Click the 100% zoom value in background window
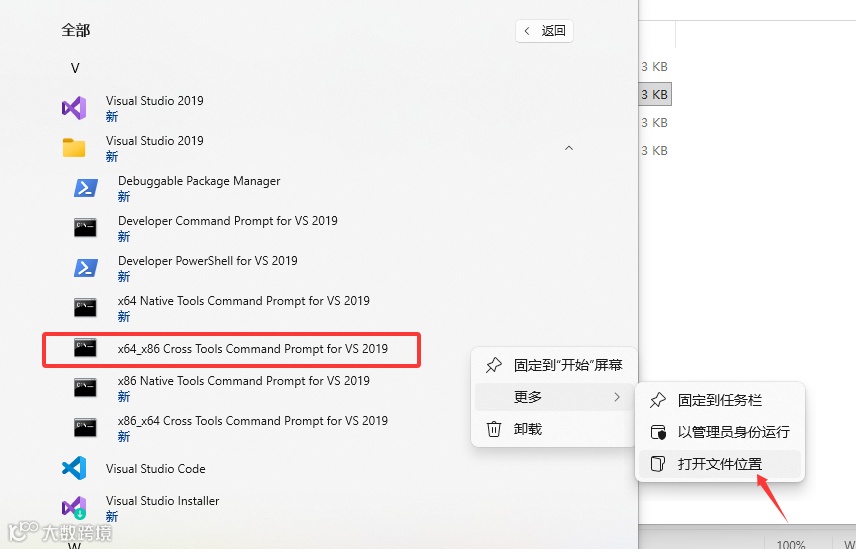Screen dimensions: 856x549 point(790,544)
